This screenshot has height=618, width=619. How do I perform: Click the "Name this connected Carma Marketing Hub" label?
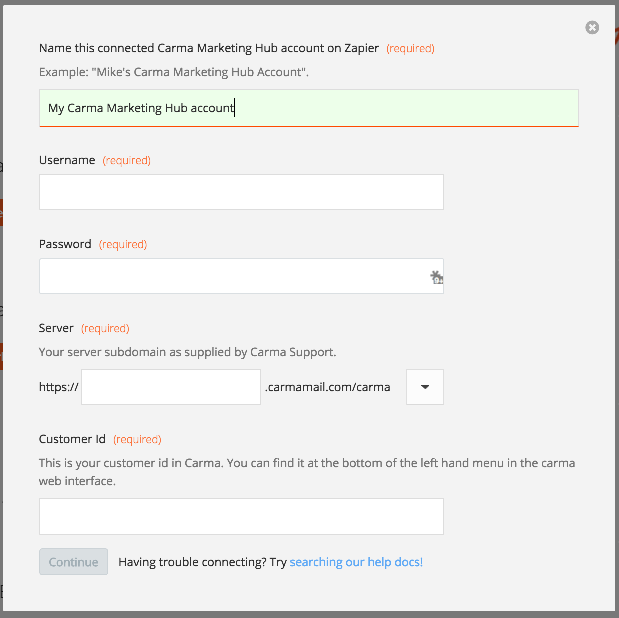coord(209,48)
